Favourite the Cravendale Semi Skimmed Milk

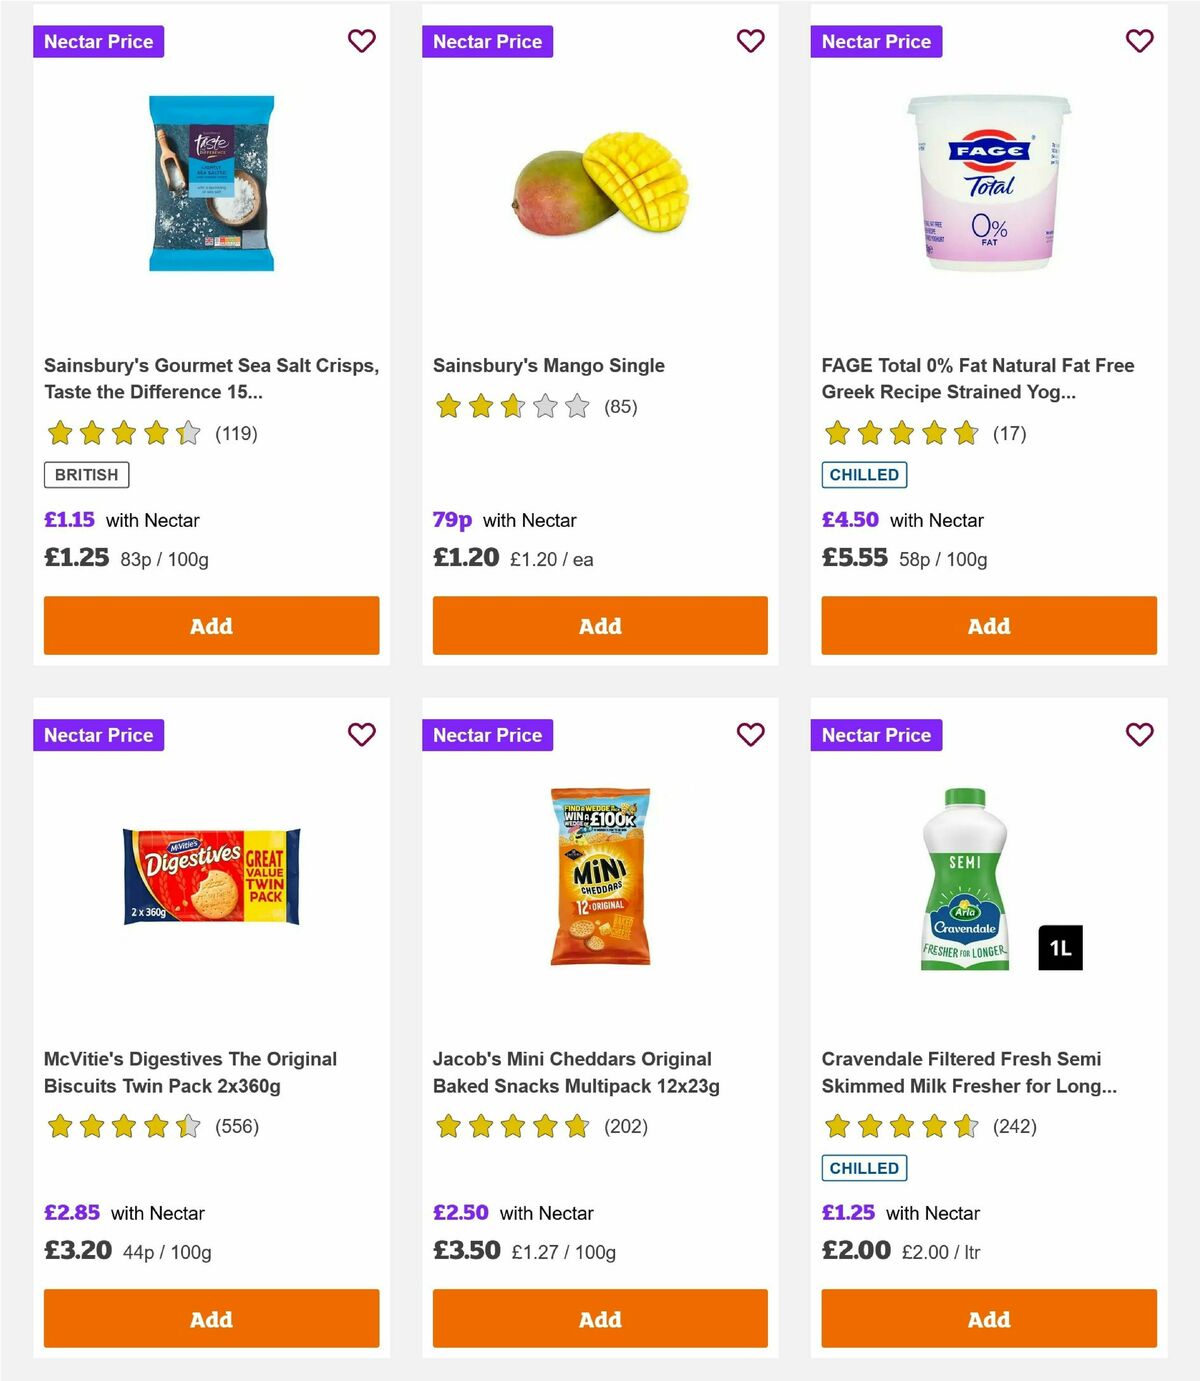(x=1139, y=734)
